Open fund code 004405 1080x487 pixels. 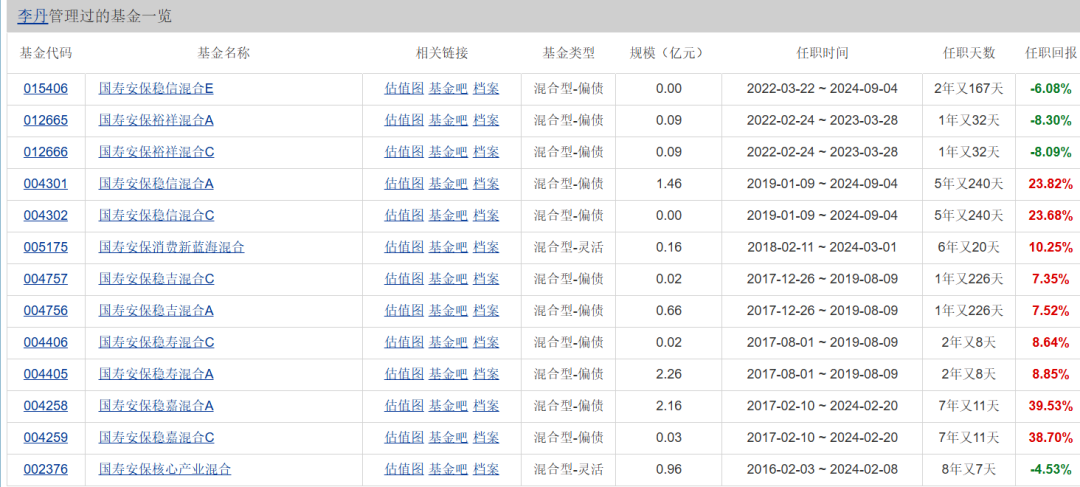click(x=45, y=373)
